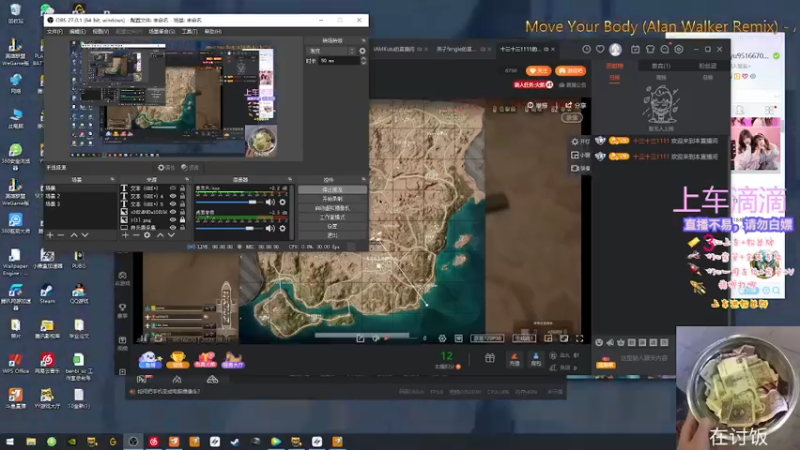This screenshot has height=450, width=800.
Task: Click 开始录制 start recording button
Action: click(332, 198)
